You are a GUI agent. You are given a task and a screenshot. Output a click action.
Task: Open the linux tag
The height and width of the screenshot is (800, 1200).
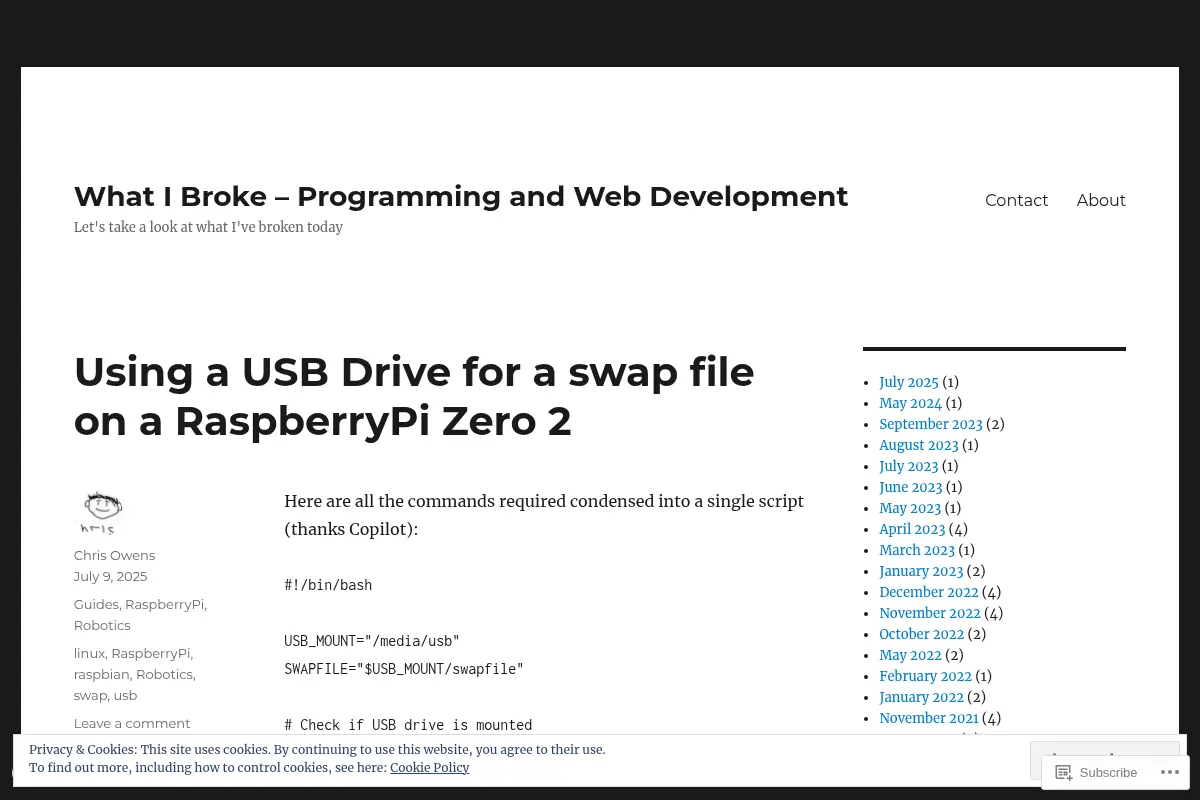point(89,653)
